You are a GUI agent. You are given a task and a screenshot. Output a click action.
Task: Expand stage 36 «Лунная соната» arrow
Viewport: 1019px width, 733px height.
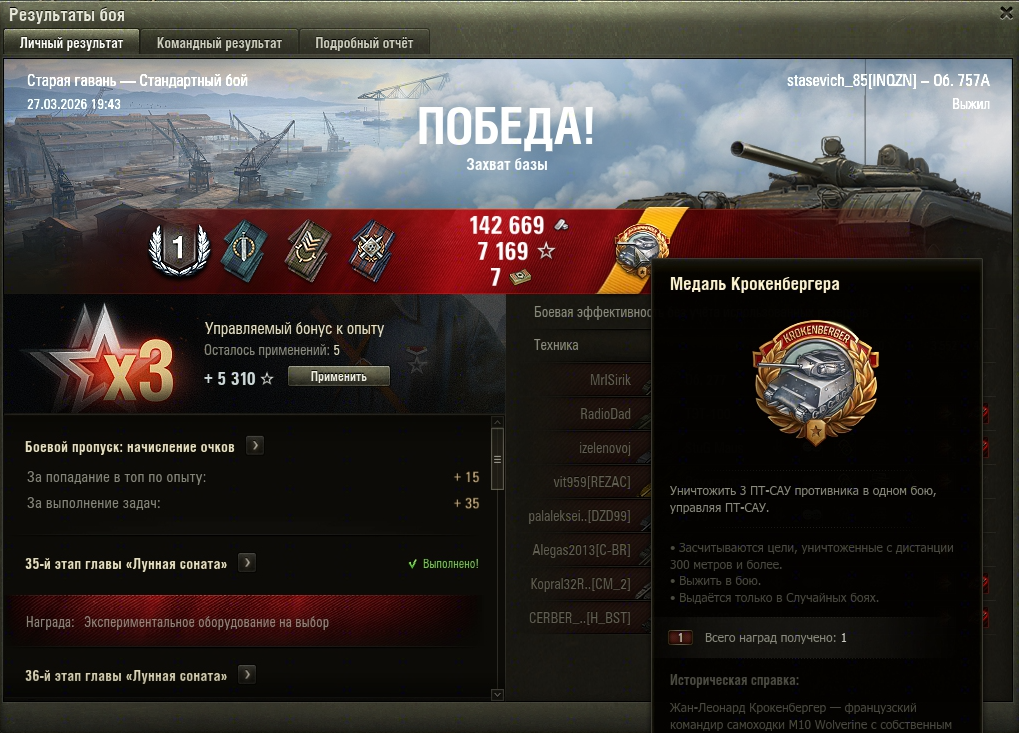[x=247, y=675]
